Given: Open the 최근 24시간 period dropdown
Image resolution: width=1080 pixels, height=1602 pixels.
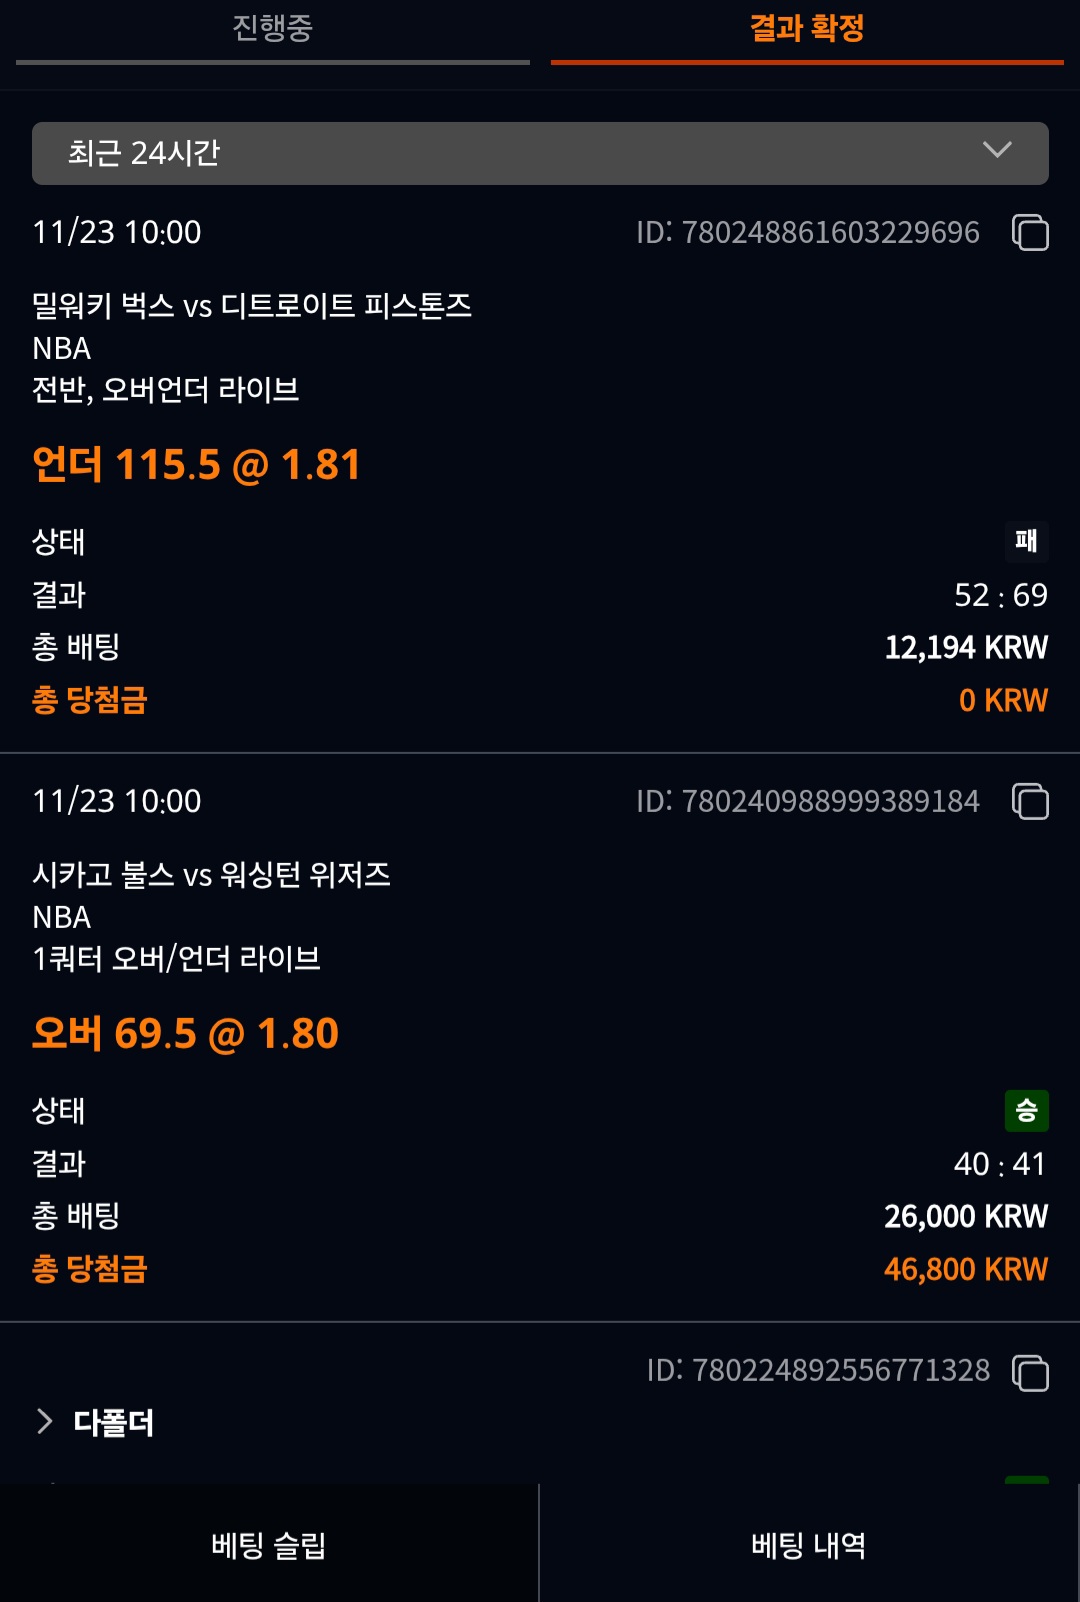Looking at the screenshot, I should click(540, 153).
